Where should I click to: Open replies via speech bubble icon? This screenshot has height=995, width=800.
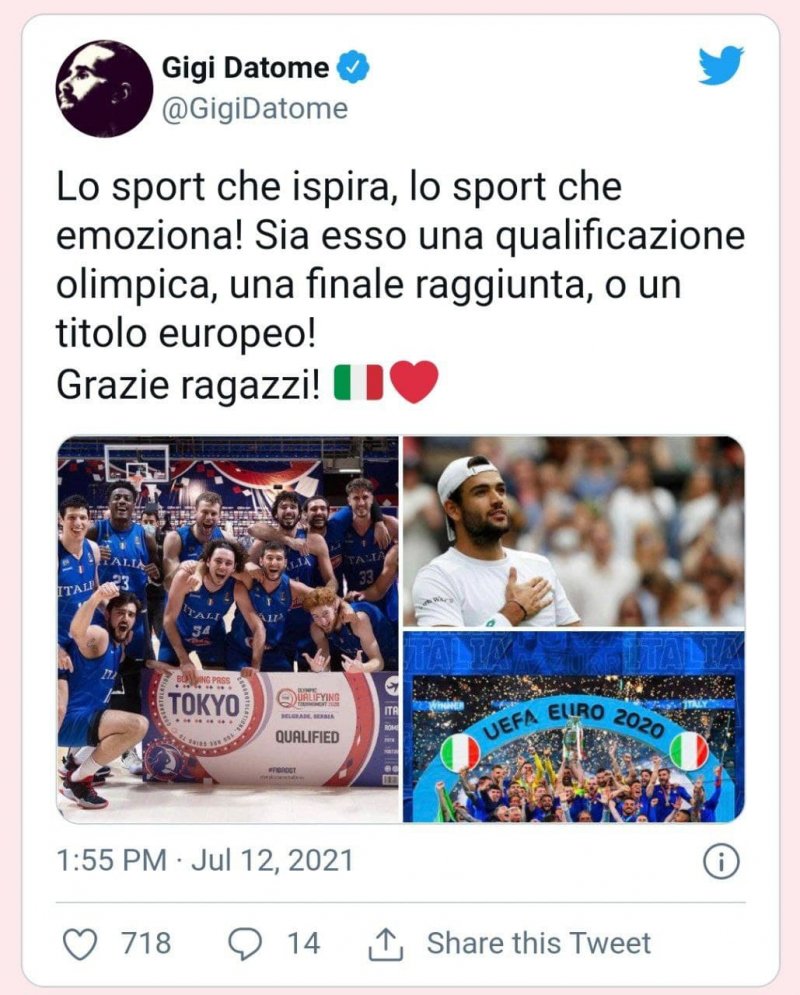(245, 944)
